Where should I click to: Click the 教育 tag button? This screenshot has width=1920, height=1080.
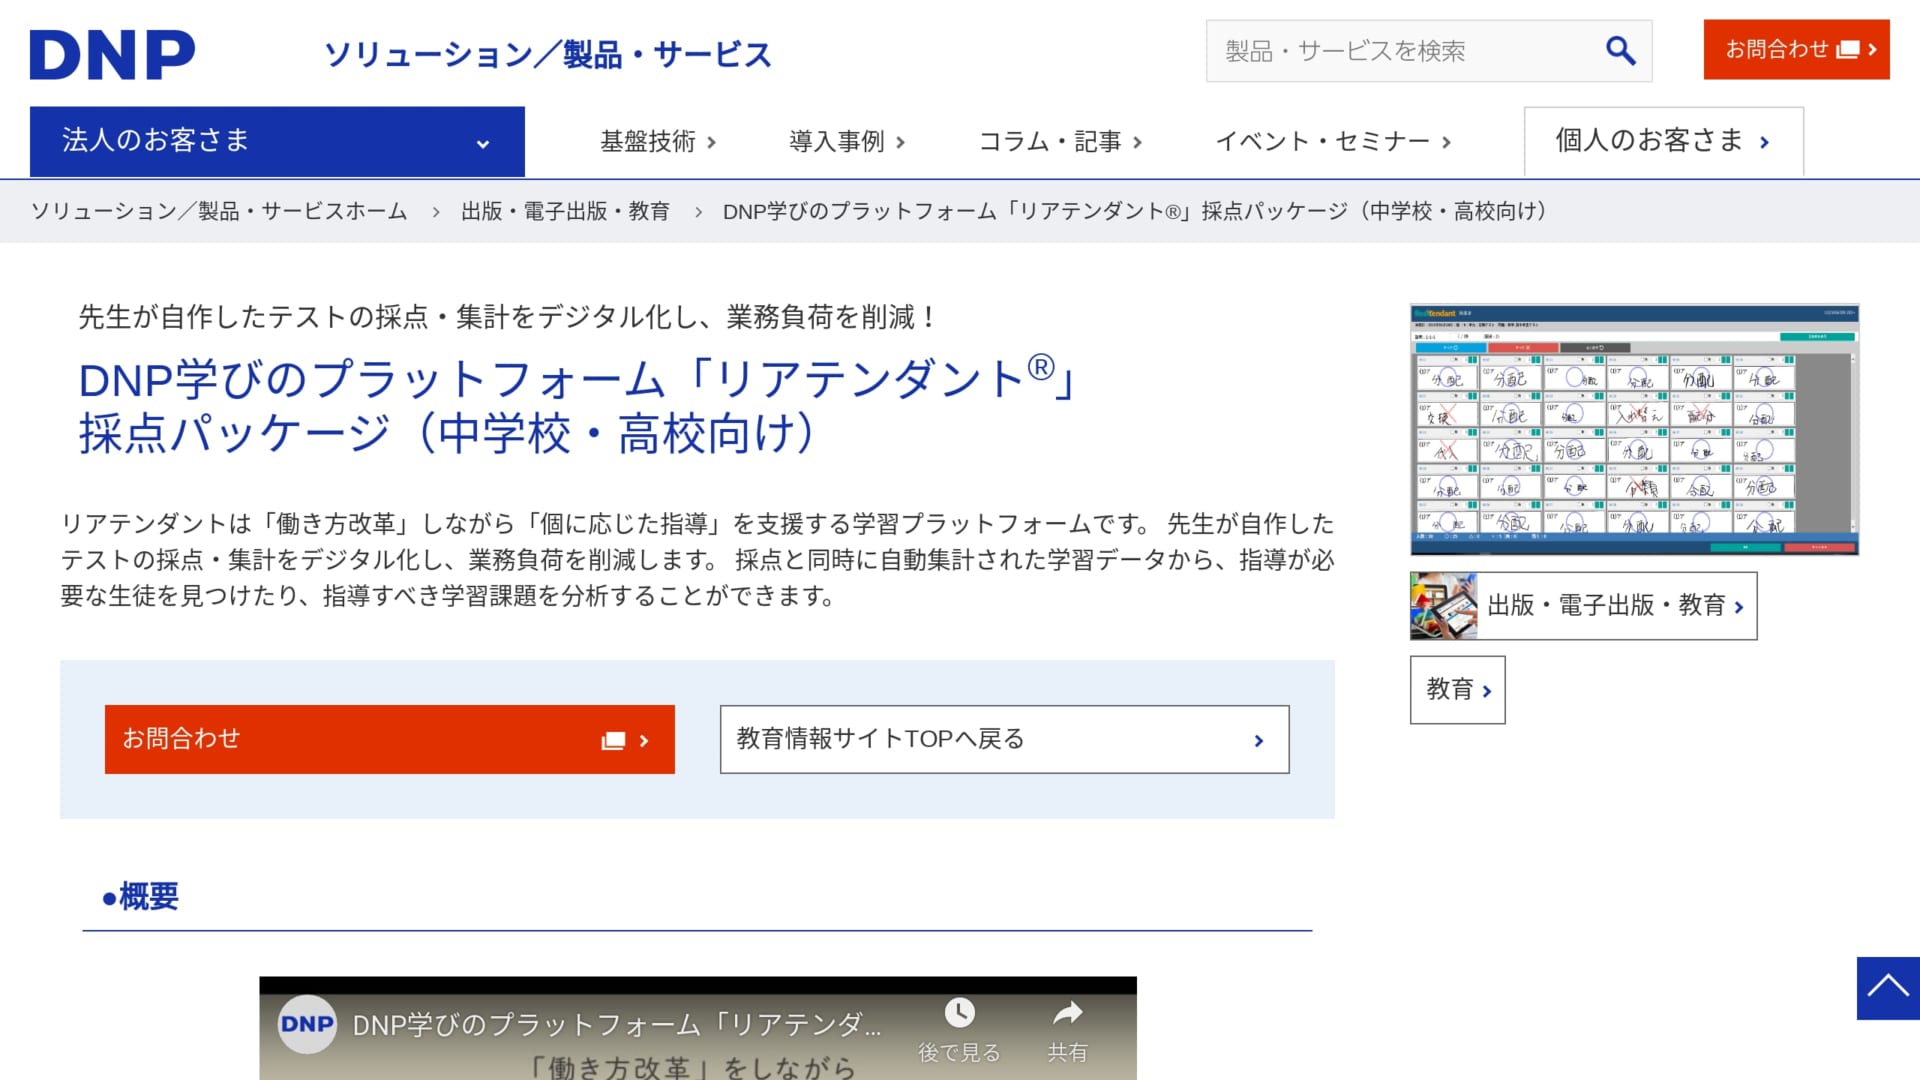point(1457,690)
